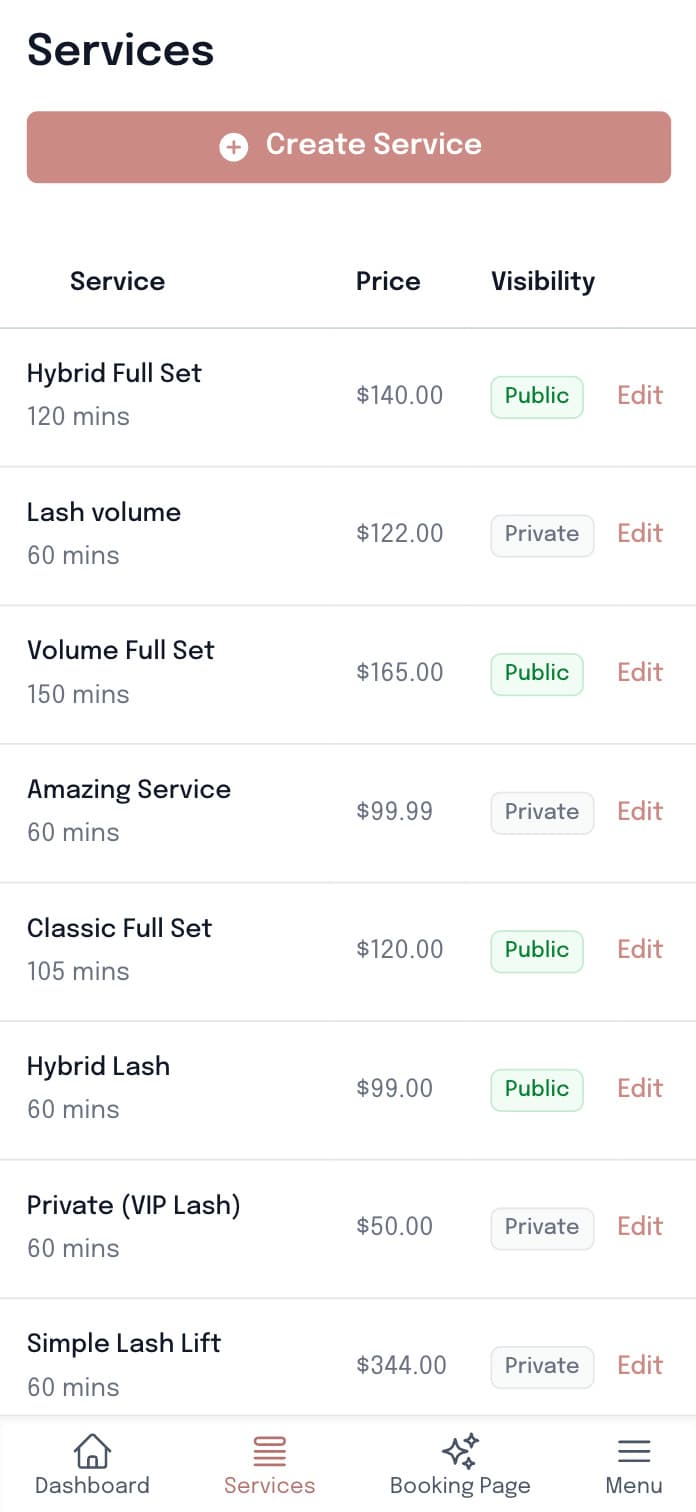Edit the Simple Lash Lift service
This screenshot has width=696, height=1512.
point(639,1366)
